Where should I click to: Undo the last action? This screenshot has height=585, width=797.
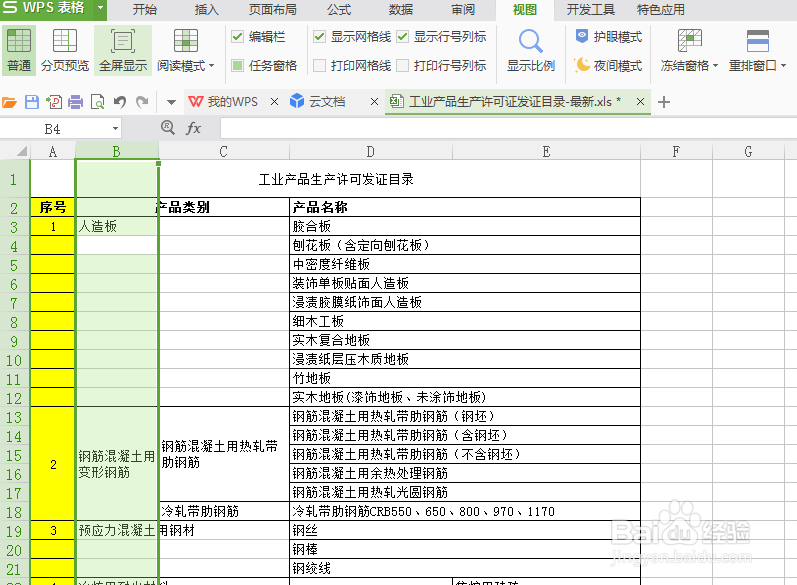pos(119,102)
